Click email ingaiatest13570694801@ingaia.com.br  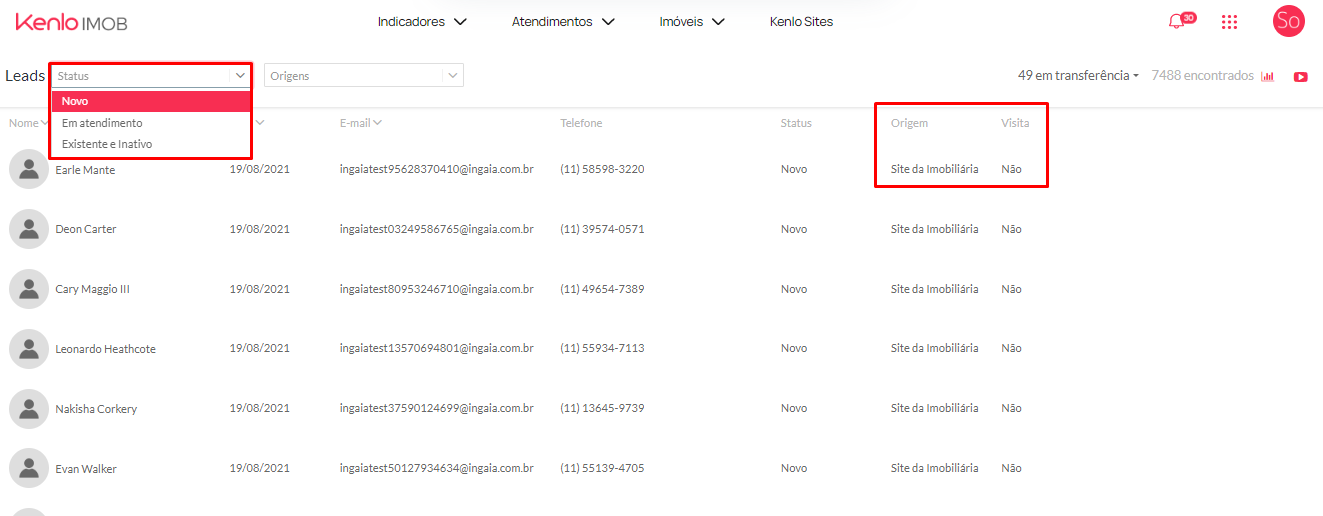pyautogui.click(x=436, y=348)
